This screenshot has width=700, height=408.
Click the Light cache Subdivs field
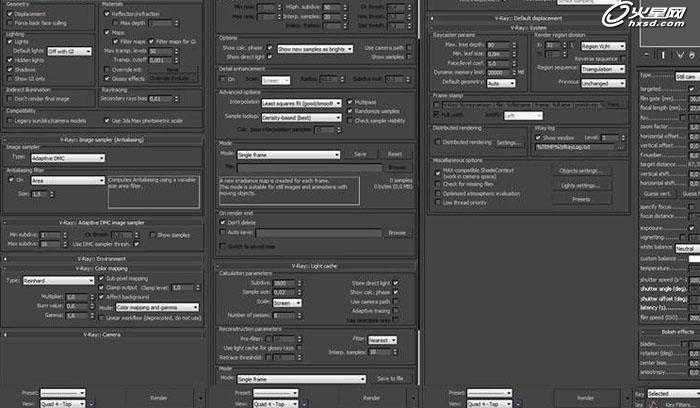283,283
